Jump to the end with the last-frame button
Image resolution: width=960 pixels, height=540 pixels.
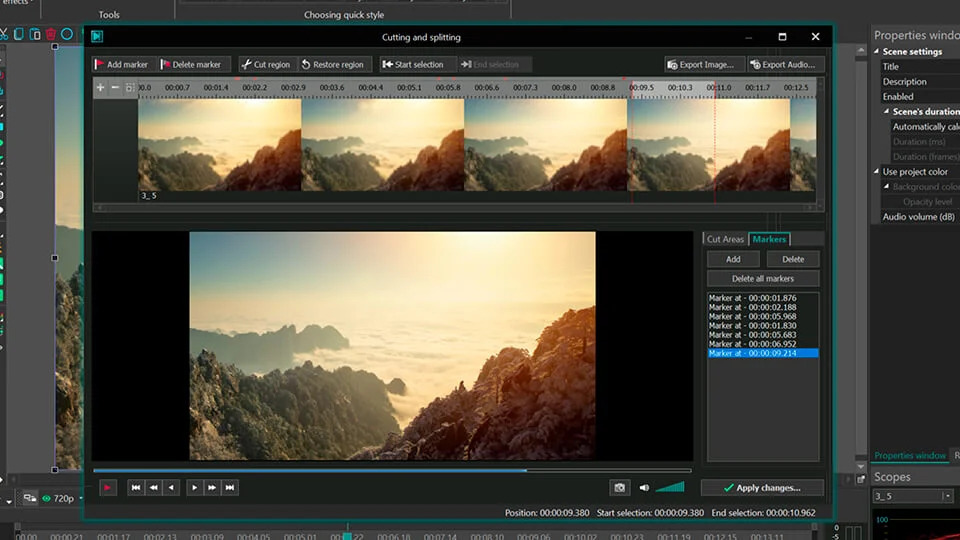tap(230, 488)
